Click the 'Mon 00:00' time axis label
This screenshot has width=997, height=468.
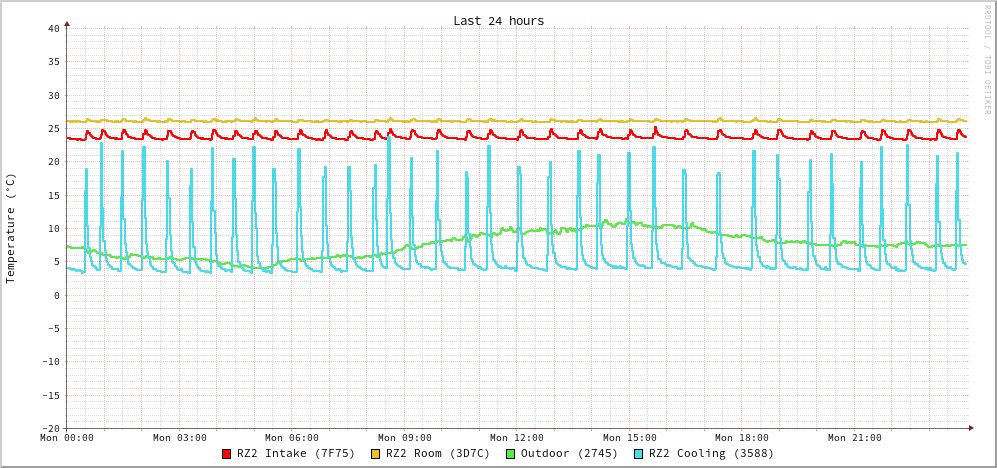pos(67,437)
